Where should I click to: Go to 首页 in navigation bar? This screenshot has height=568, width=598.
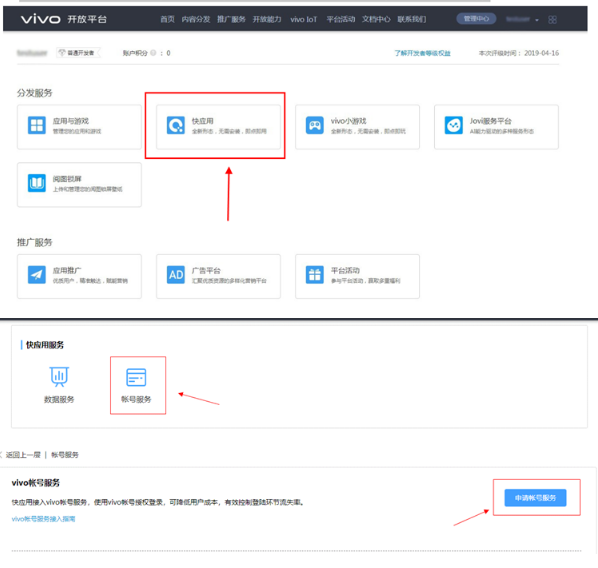click(167, 19)
